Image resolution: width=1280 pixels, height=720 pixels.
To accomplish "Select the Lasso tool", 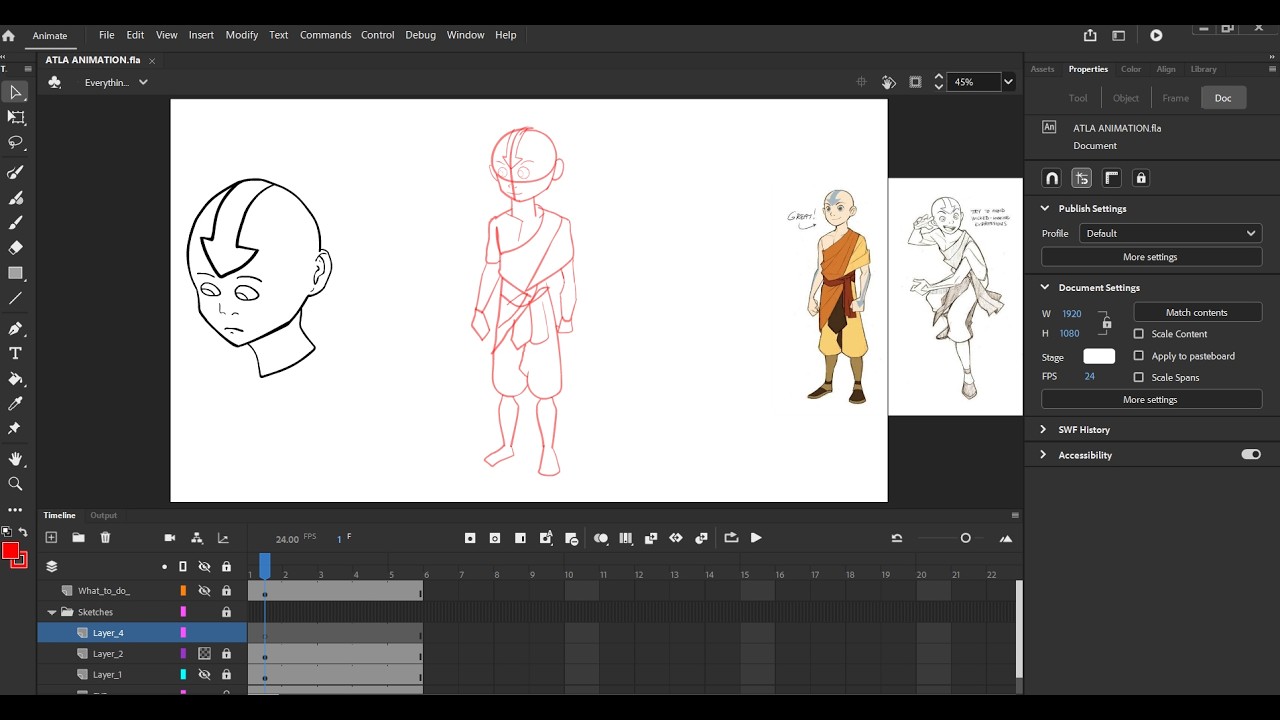I will click(x=15, y=142).
